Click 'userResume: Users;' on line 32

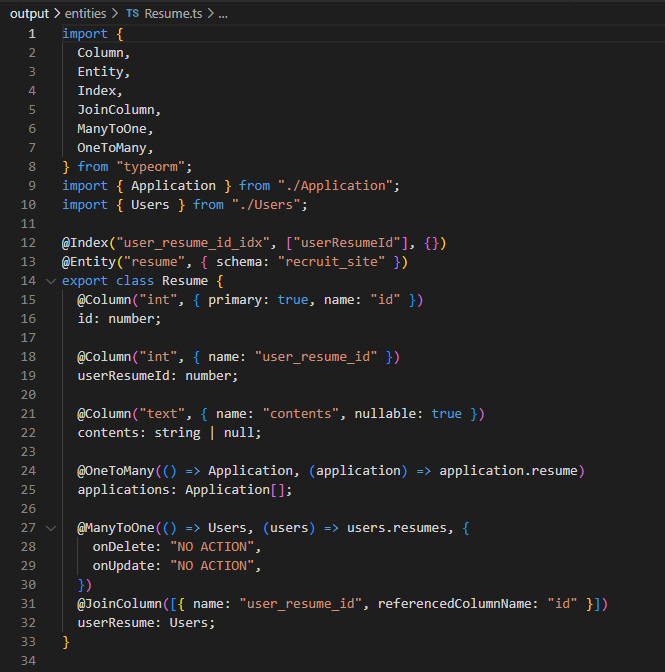[x=146, y=623]
